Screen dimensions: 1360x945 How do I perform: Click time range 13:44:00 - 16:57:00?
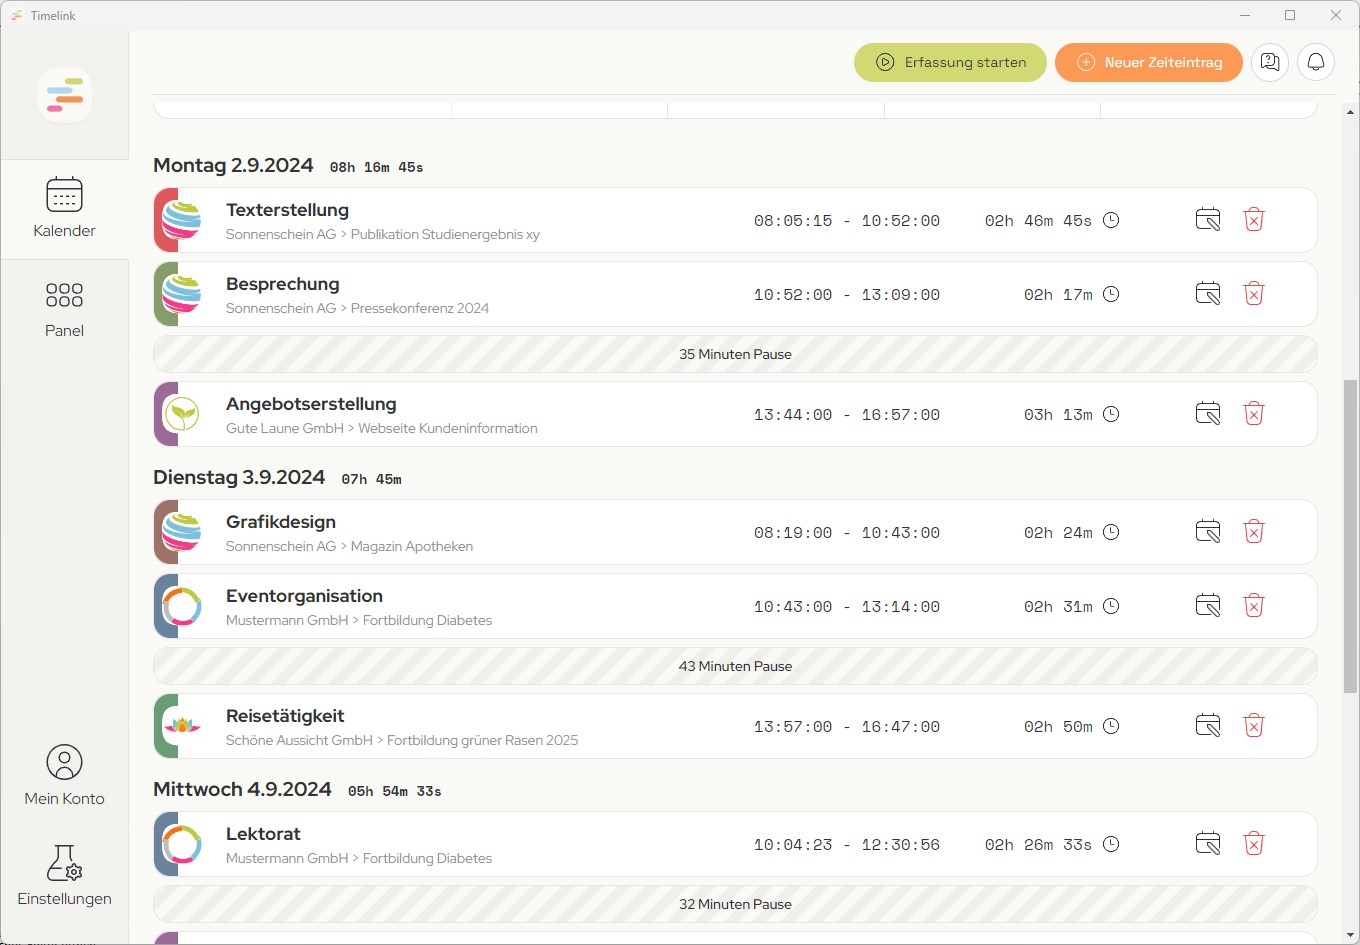(847, 415)
